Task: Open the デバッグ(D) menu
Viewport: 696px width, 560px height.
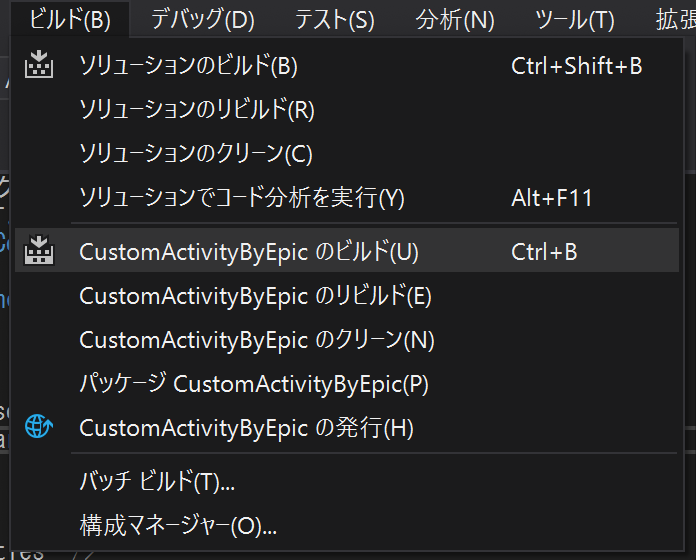Action: coord(203,19)
